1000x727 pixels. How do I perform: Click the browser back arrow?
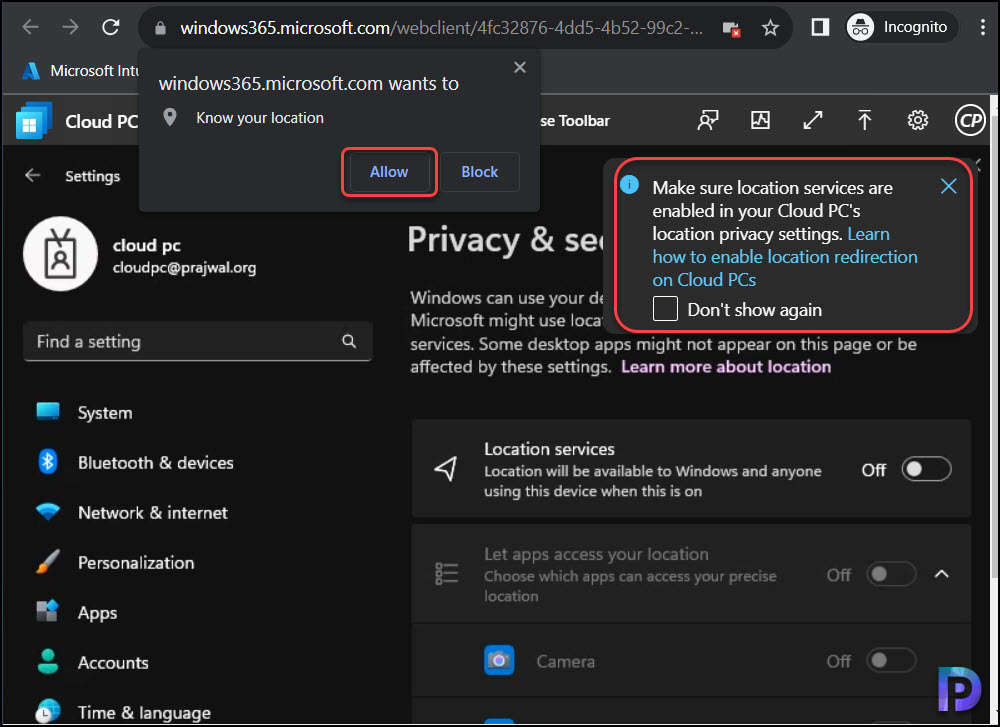[30, 27]
